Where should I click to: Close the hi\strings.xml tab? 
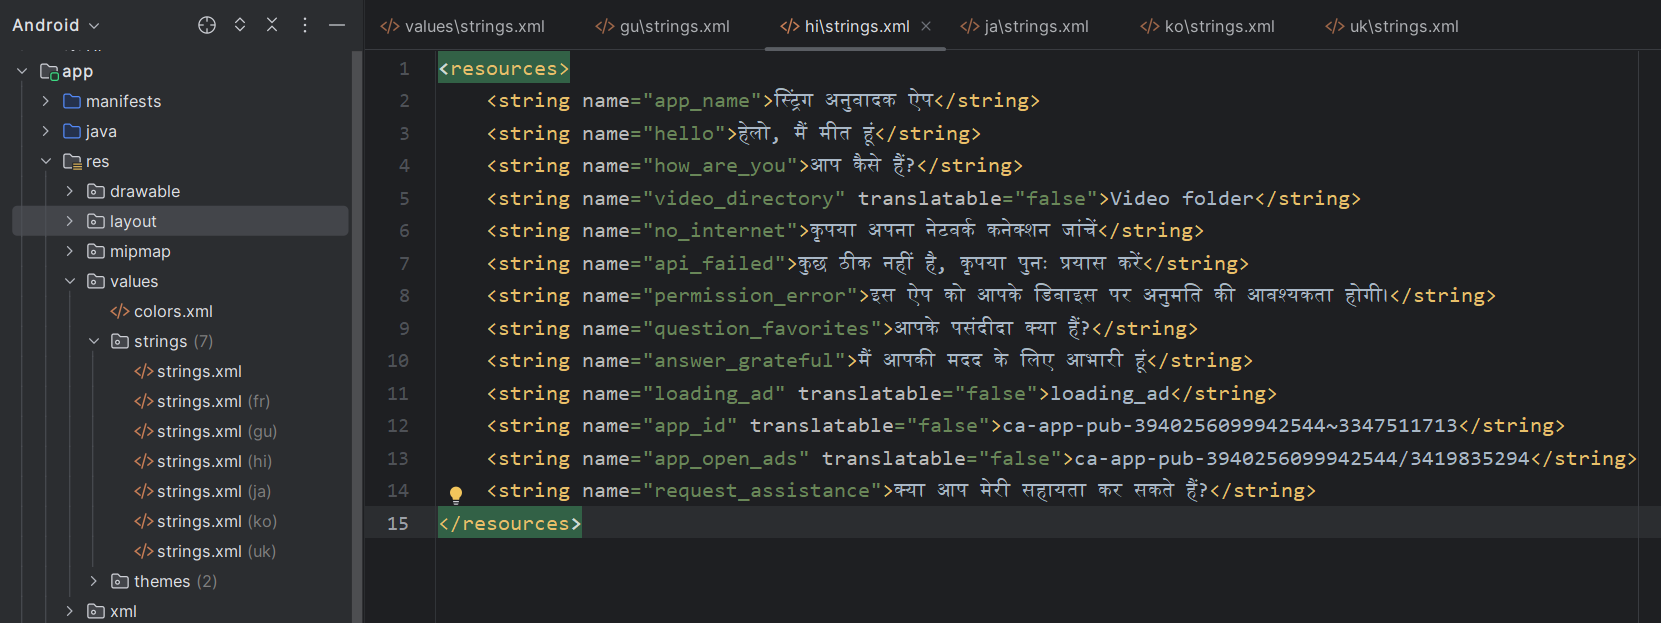pos(926,26)
